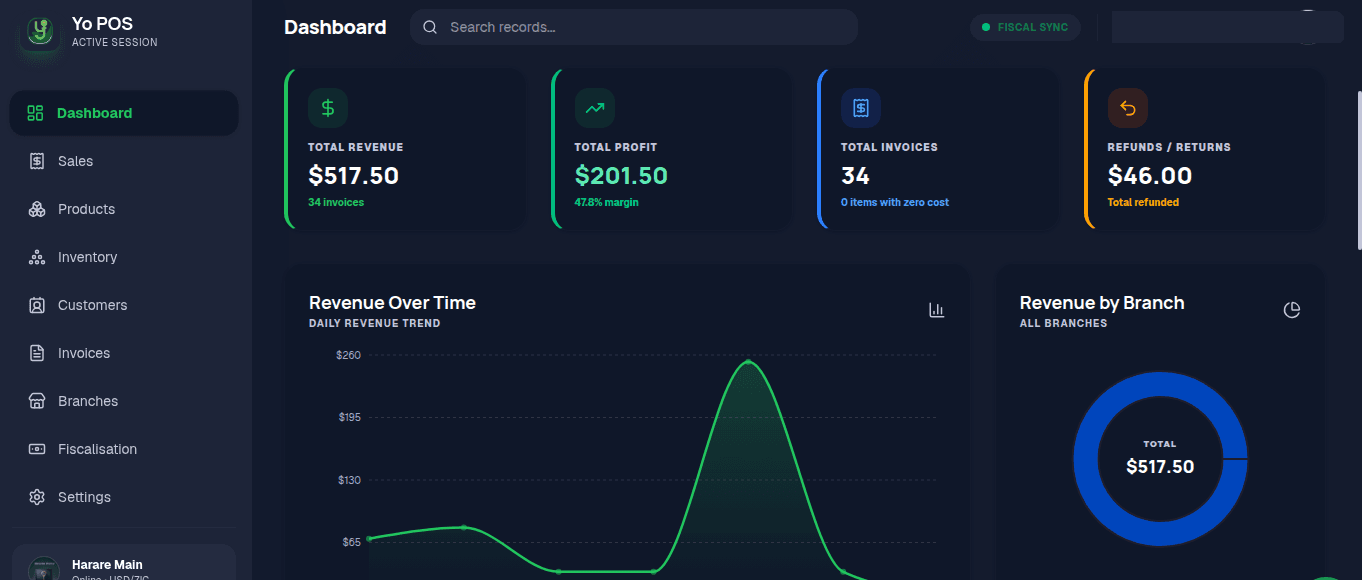Screen dimensions: 1362x580
Task: Click the $46.00 refunds value
Action: 1150,176
